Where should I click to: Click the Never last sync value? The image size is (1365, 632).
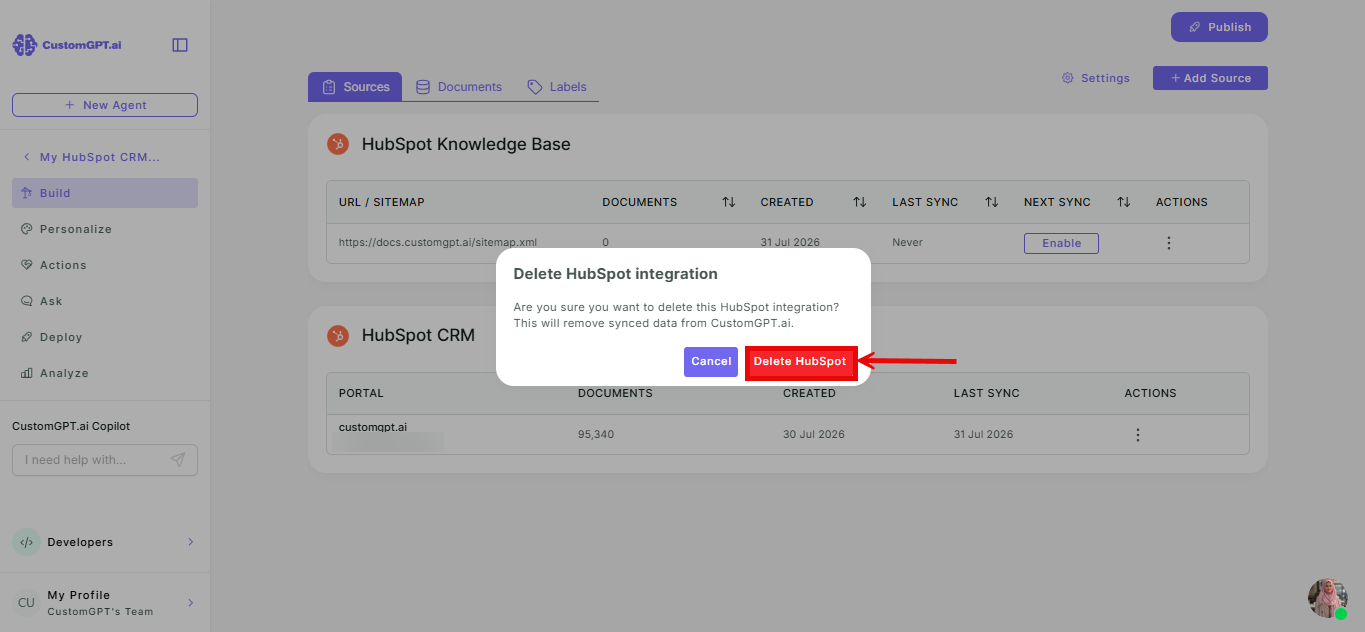pyautogui.click(x=908, y=243)
